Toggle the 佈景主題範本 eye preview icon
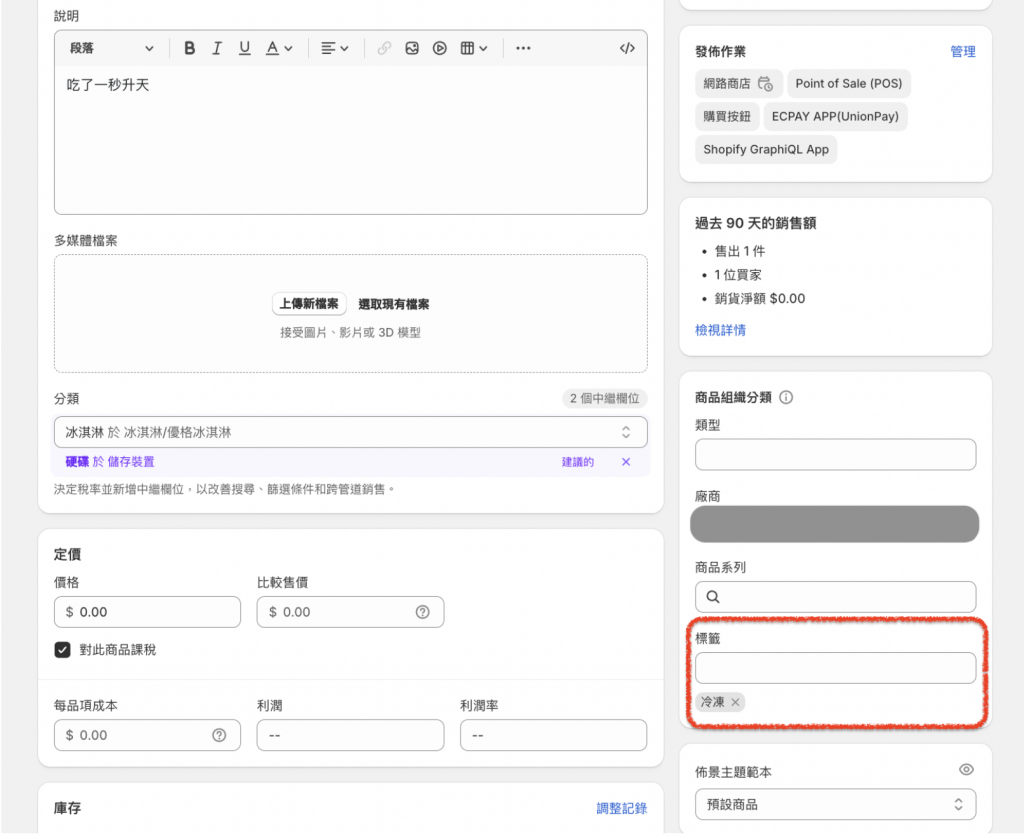The height and width of the screenshot is (839, 1024). [x=966, y=770]
